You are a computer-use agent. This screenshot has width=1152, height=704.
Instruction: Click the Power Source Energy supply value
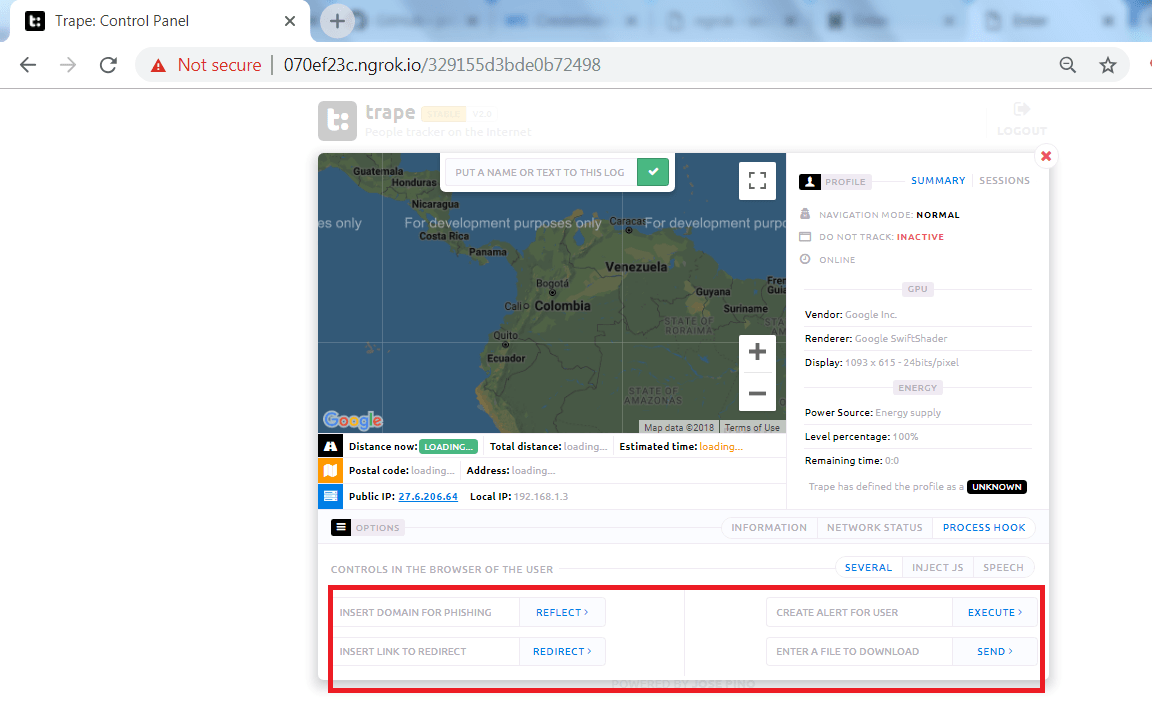[x=908, y=413]
